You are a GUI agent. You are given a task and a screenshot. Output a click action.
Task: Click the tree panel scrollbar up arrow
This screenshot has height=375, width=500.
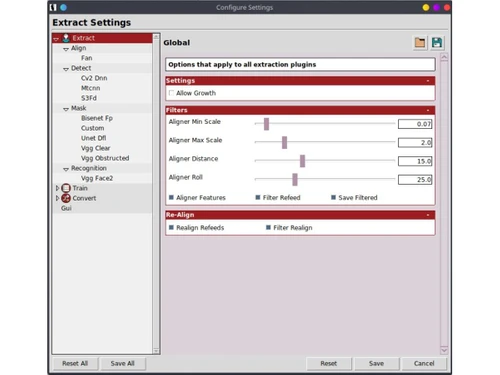pos(156,37)
